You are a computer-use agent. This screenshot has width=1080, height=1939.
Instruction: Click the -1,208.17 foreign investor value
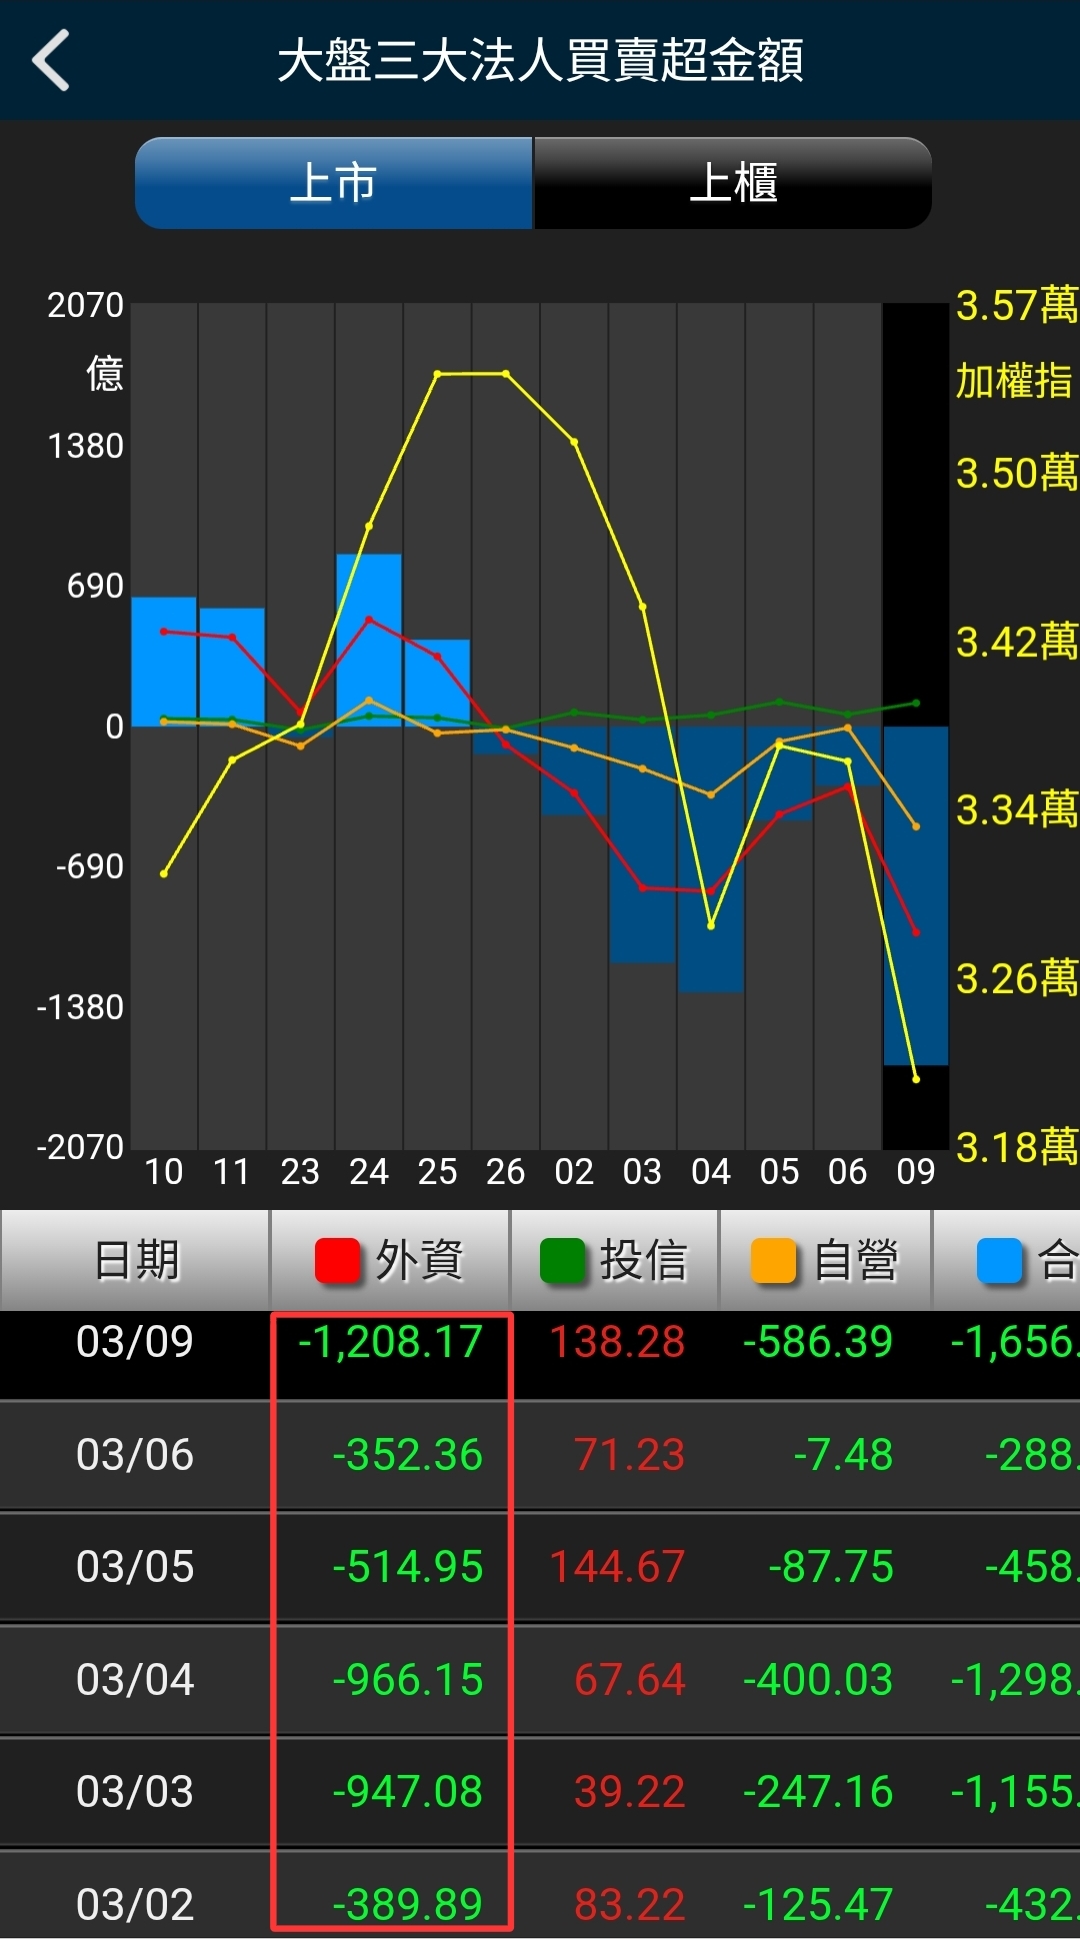[391, 1342]
